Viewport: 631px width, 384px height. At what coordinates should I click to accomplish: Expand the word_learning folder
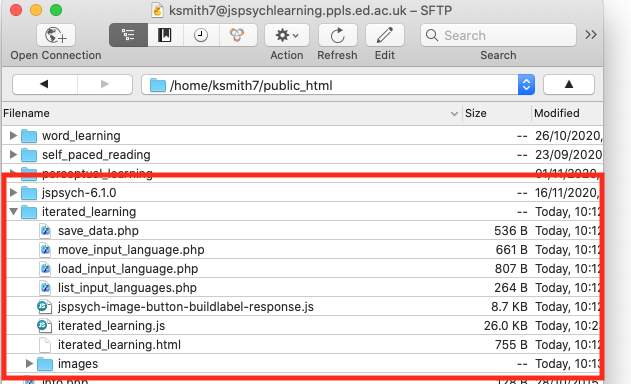click(x=13, y=136)
